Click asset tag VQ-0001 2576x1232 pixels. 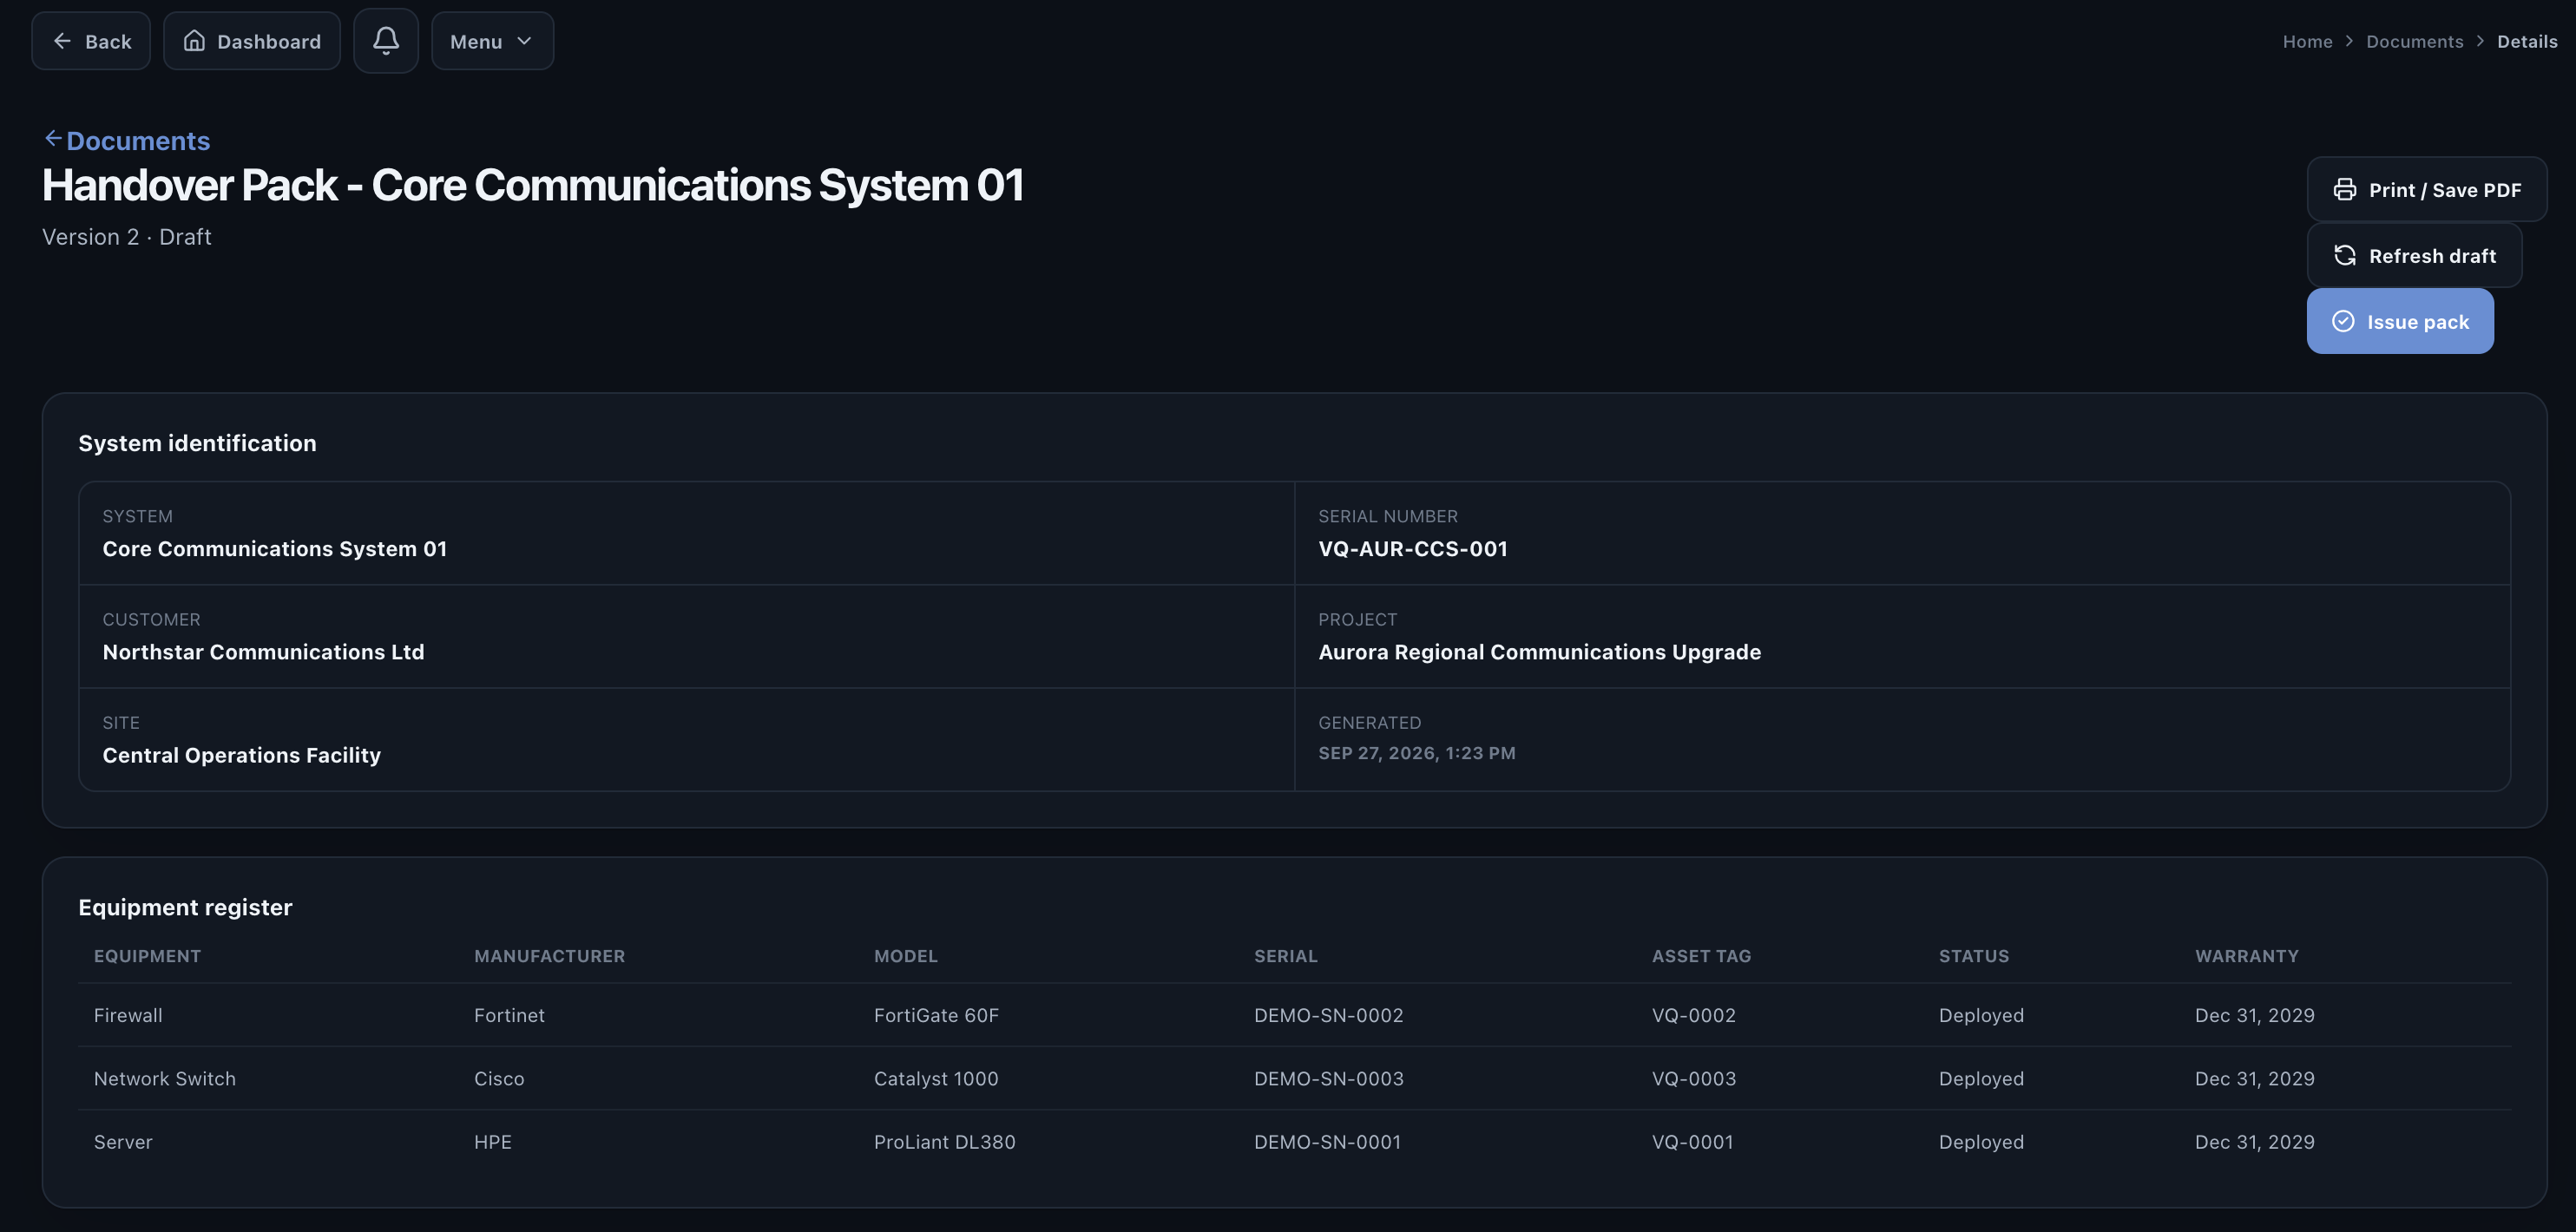point(1692,1142)
